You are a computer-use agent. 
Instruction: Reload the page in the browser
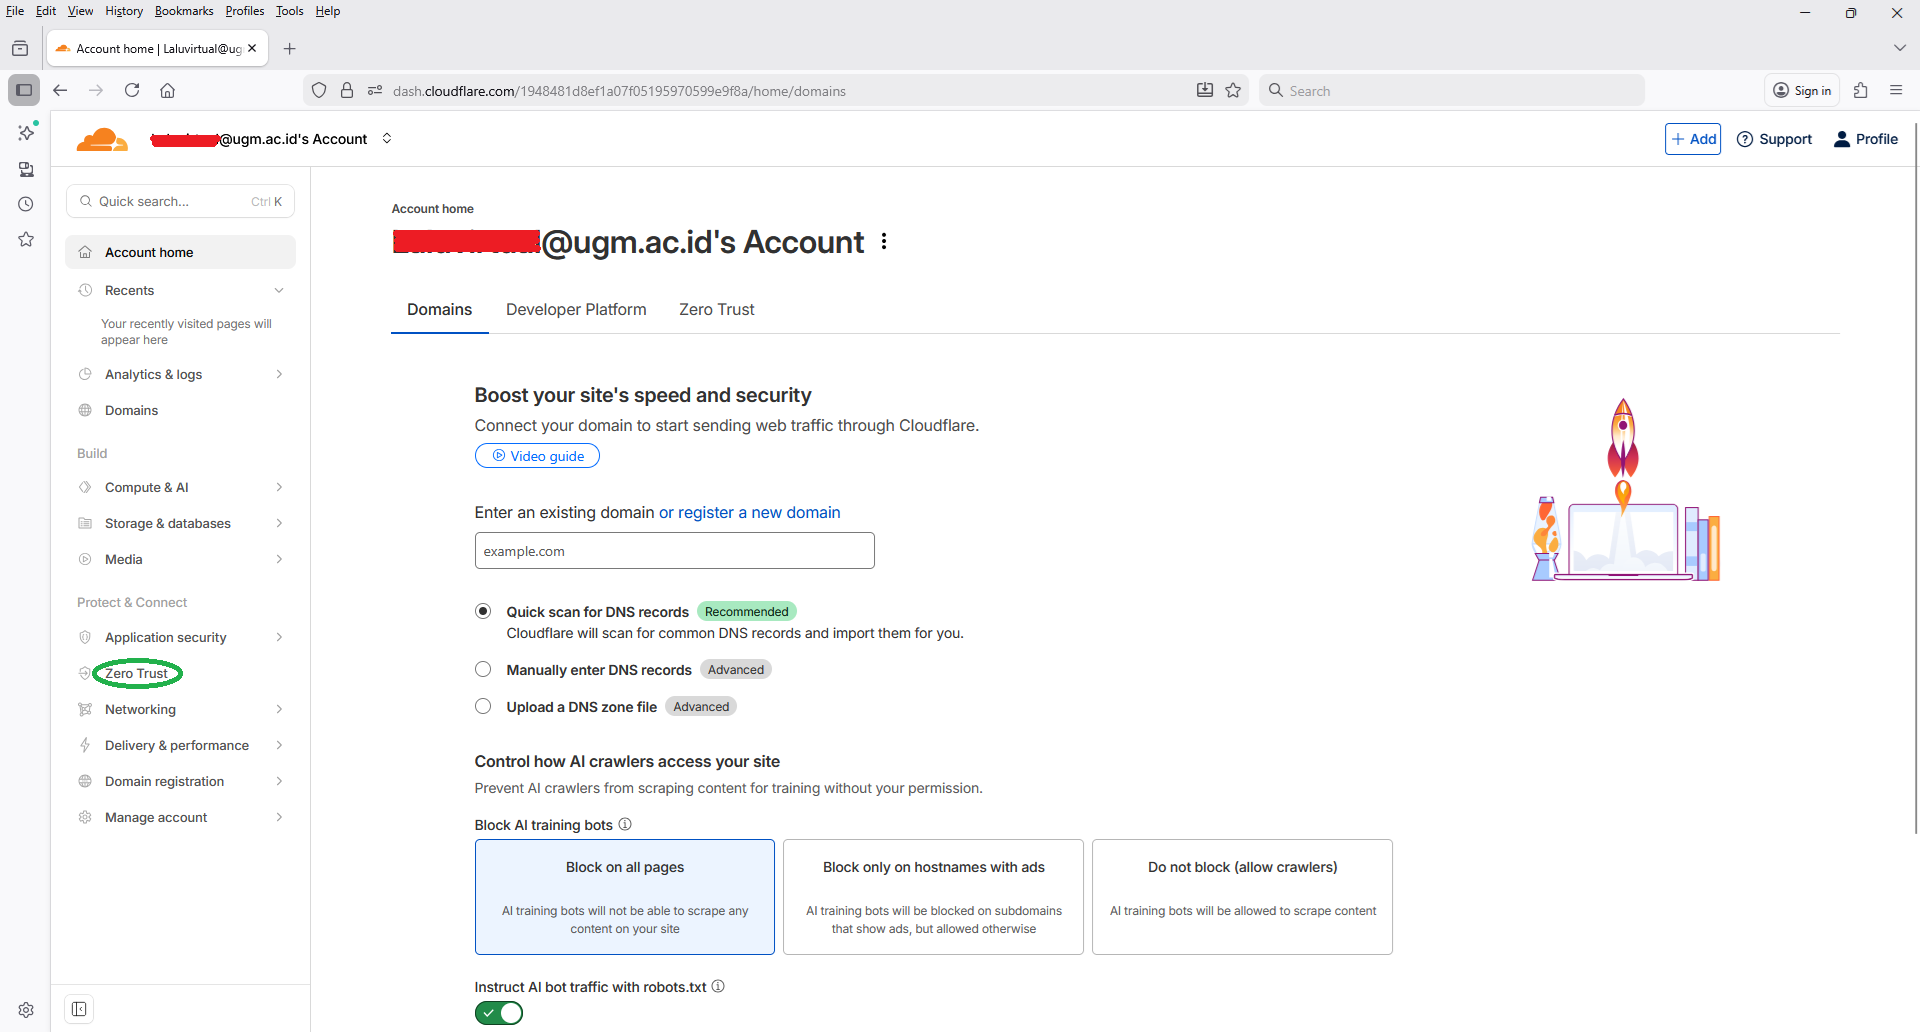pos(132,90)
